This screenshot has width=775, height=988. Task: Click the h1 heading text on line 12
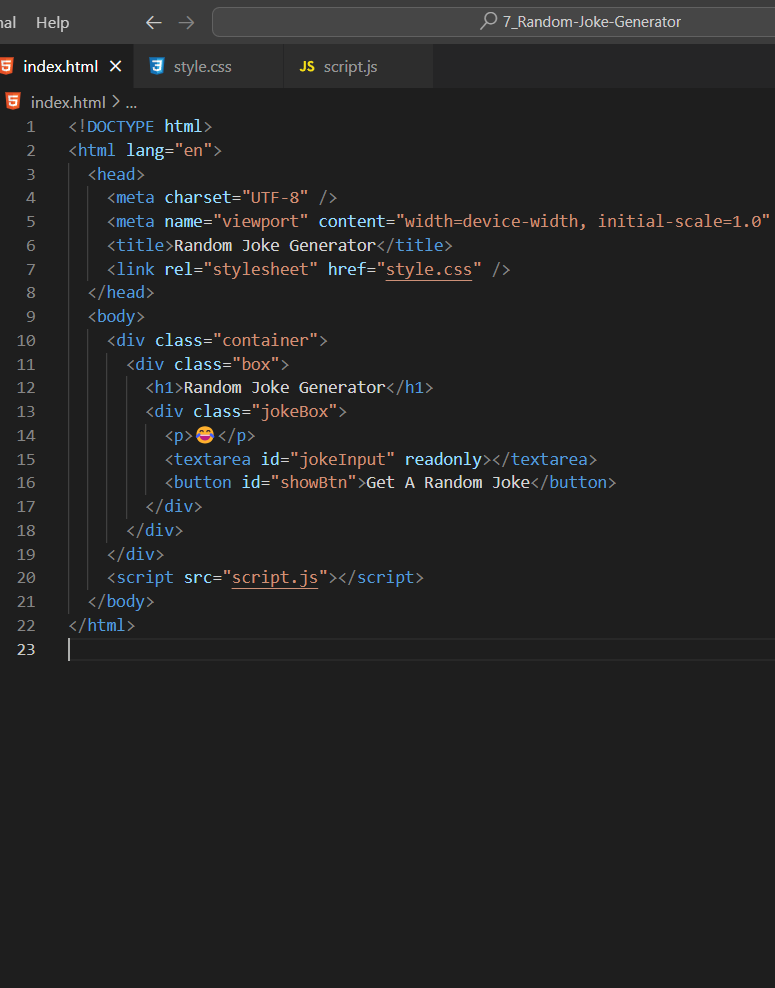point(284,388)
